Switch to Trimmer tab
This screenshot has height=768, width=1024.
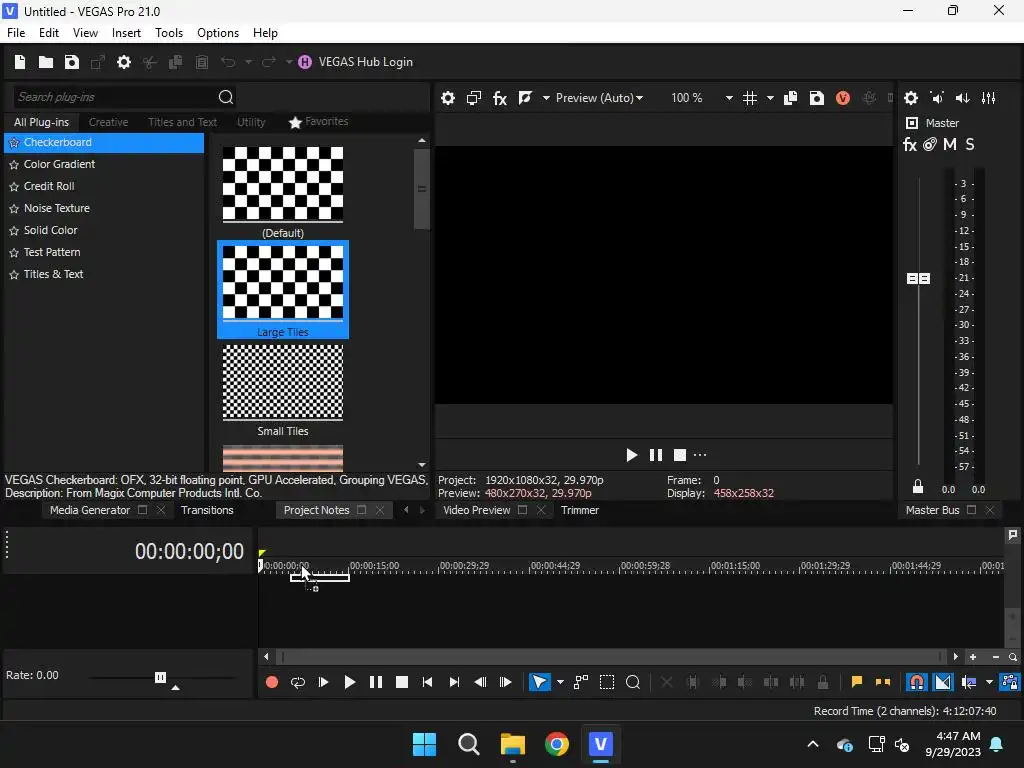579,510
